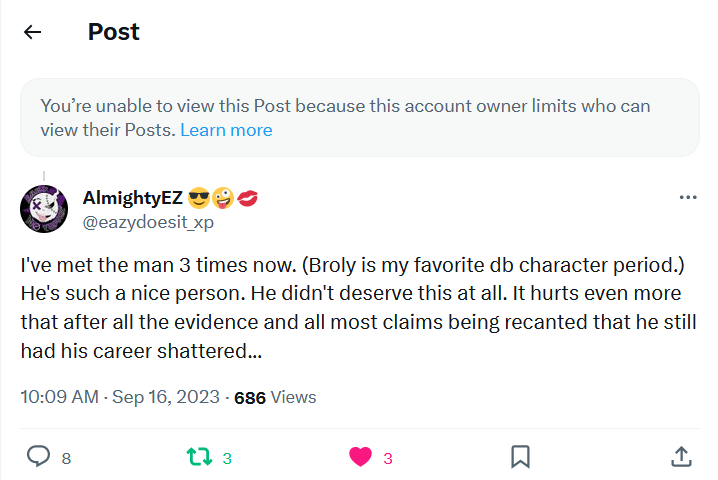The height and width of the screenshot is (480, 718).
Task: Follow the Learn more link
Action: tap(226, 130)
